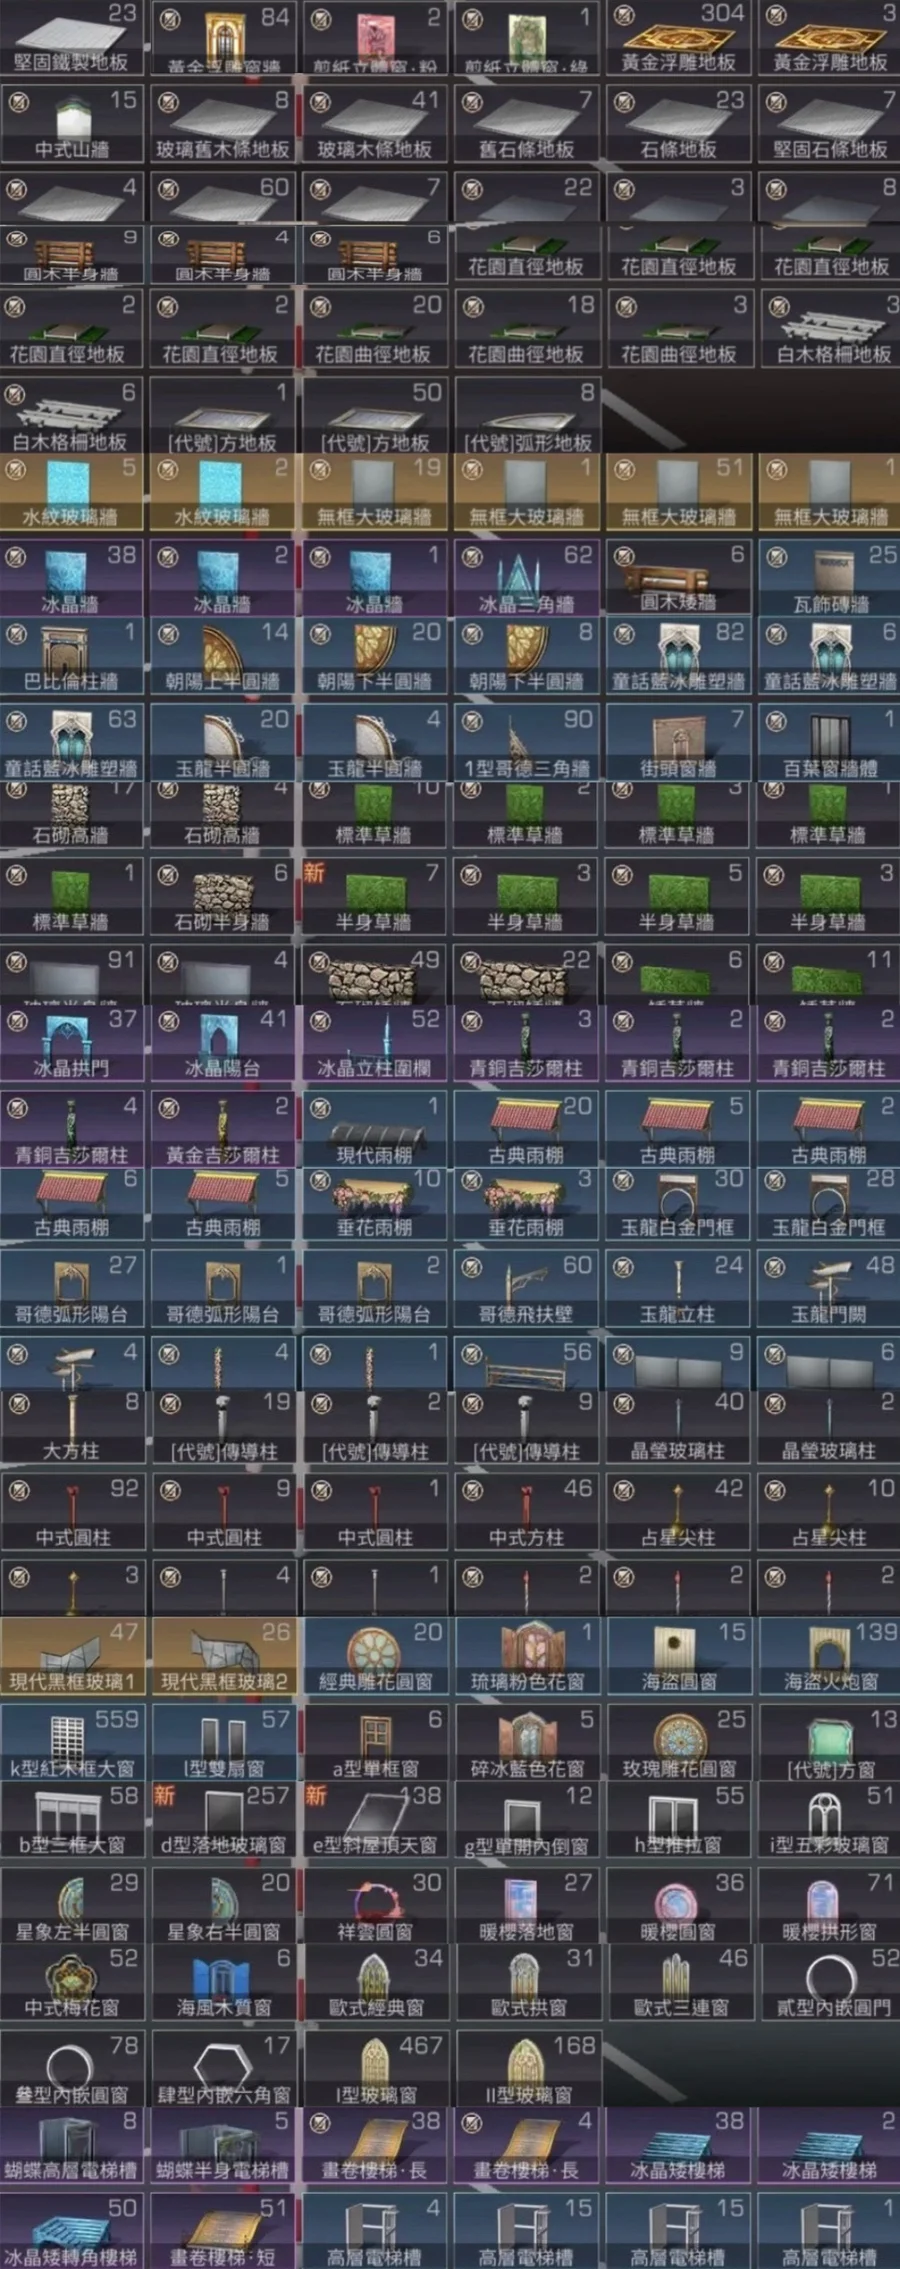Toggle the crossed-circle icon on 朝陽上半圓牆

click(x=169, y=634)
